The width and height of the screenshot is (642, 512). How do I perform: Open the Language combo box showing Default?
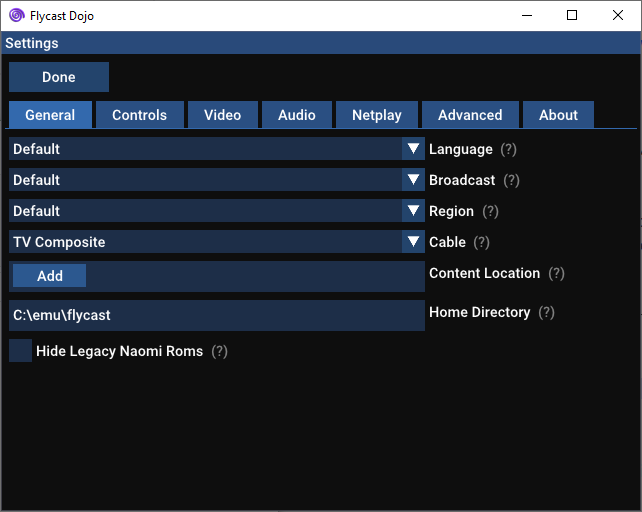pos(217,149)
